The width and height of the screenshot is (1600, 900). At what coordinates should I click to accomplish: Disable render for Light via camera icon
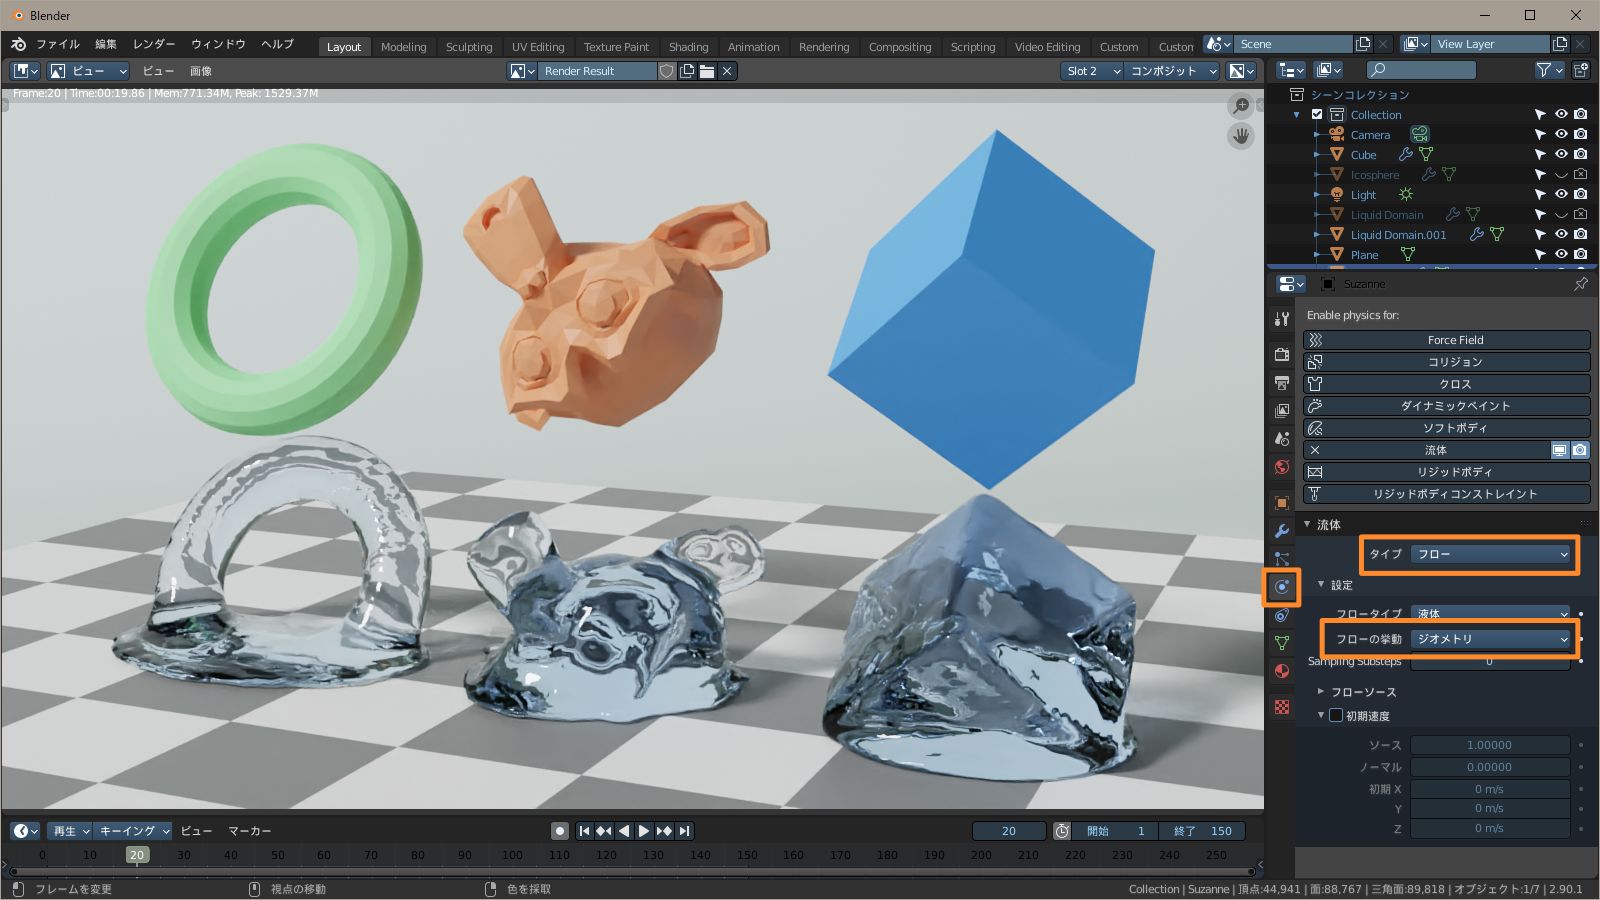(x=1581, y=194)
